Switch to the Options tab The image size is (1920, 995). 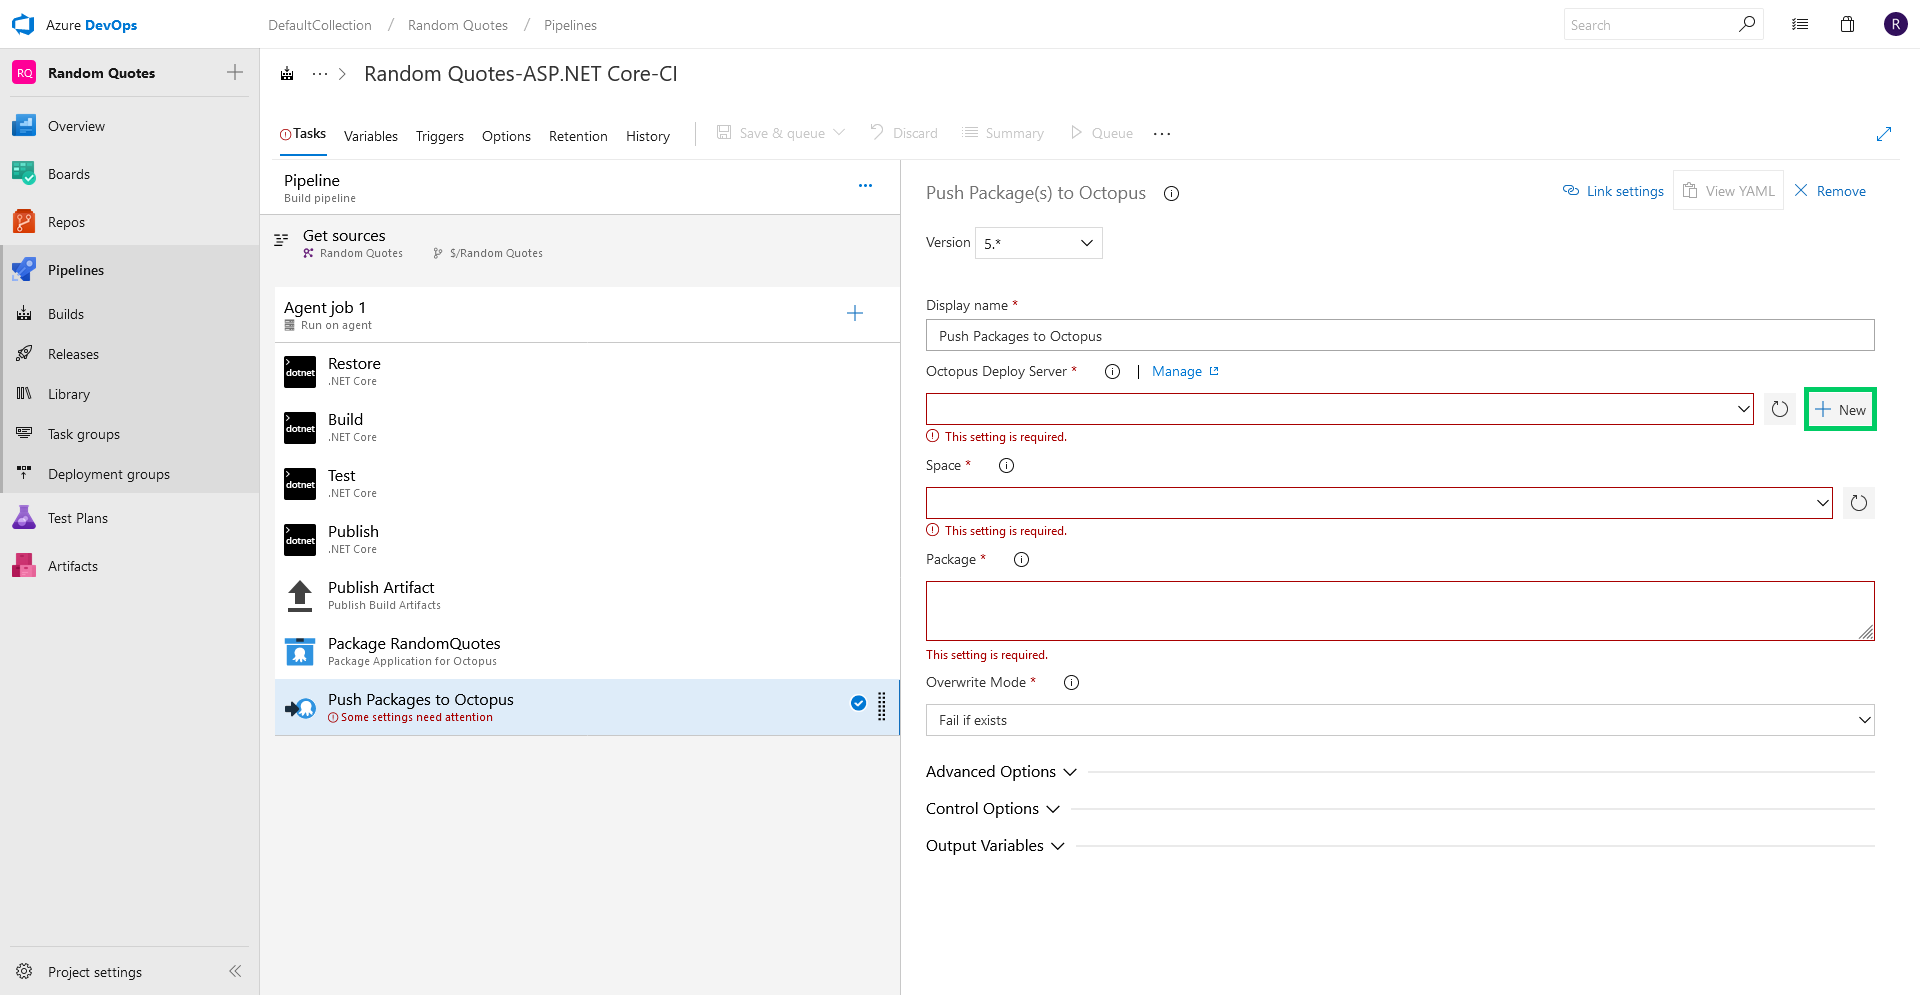click(506, 136)
